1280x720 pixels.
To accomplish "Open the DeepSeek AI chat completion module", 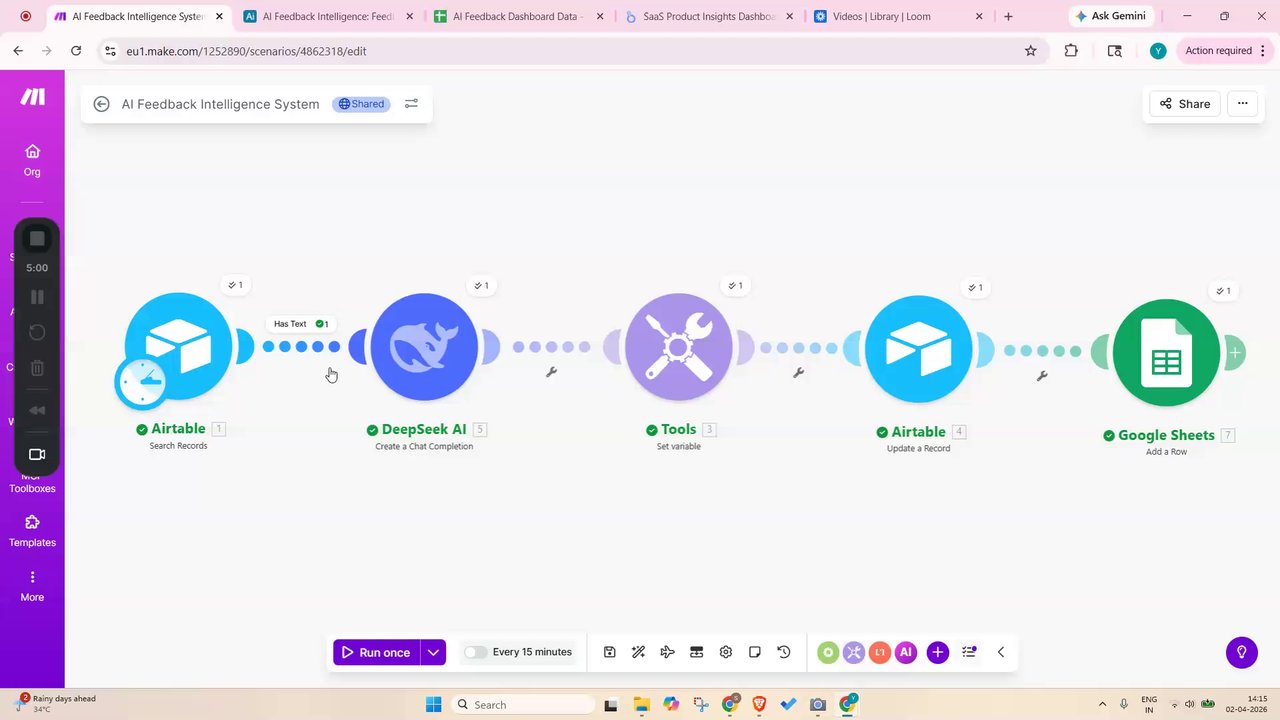I will click(x=424, y=347).
